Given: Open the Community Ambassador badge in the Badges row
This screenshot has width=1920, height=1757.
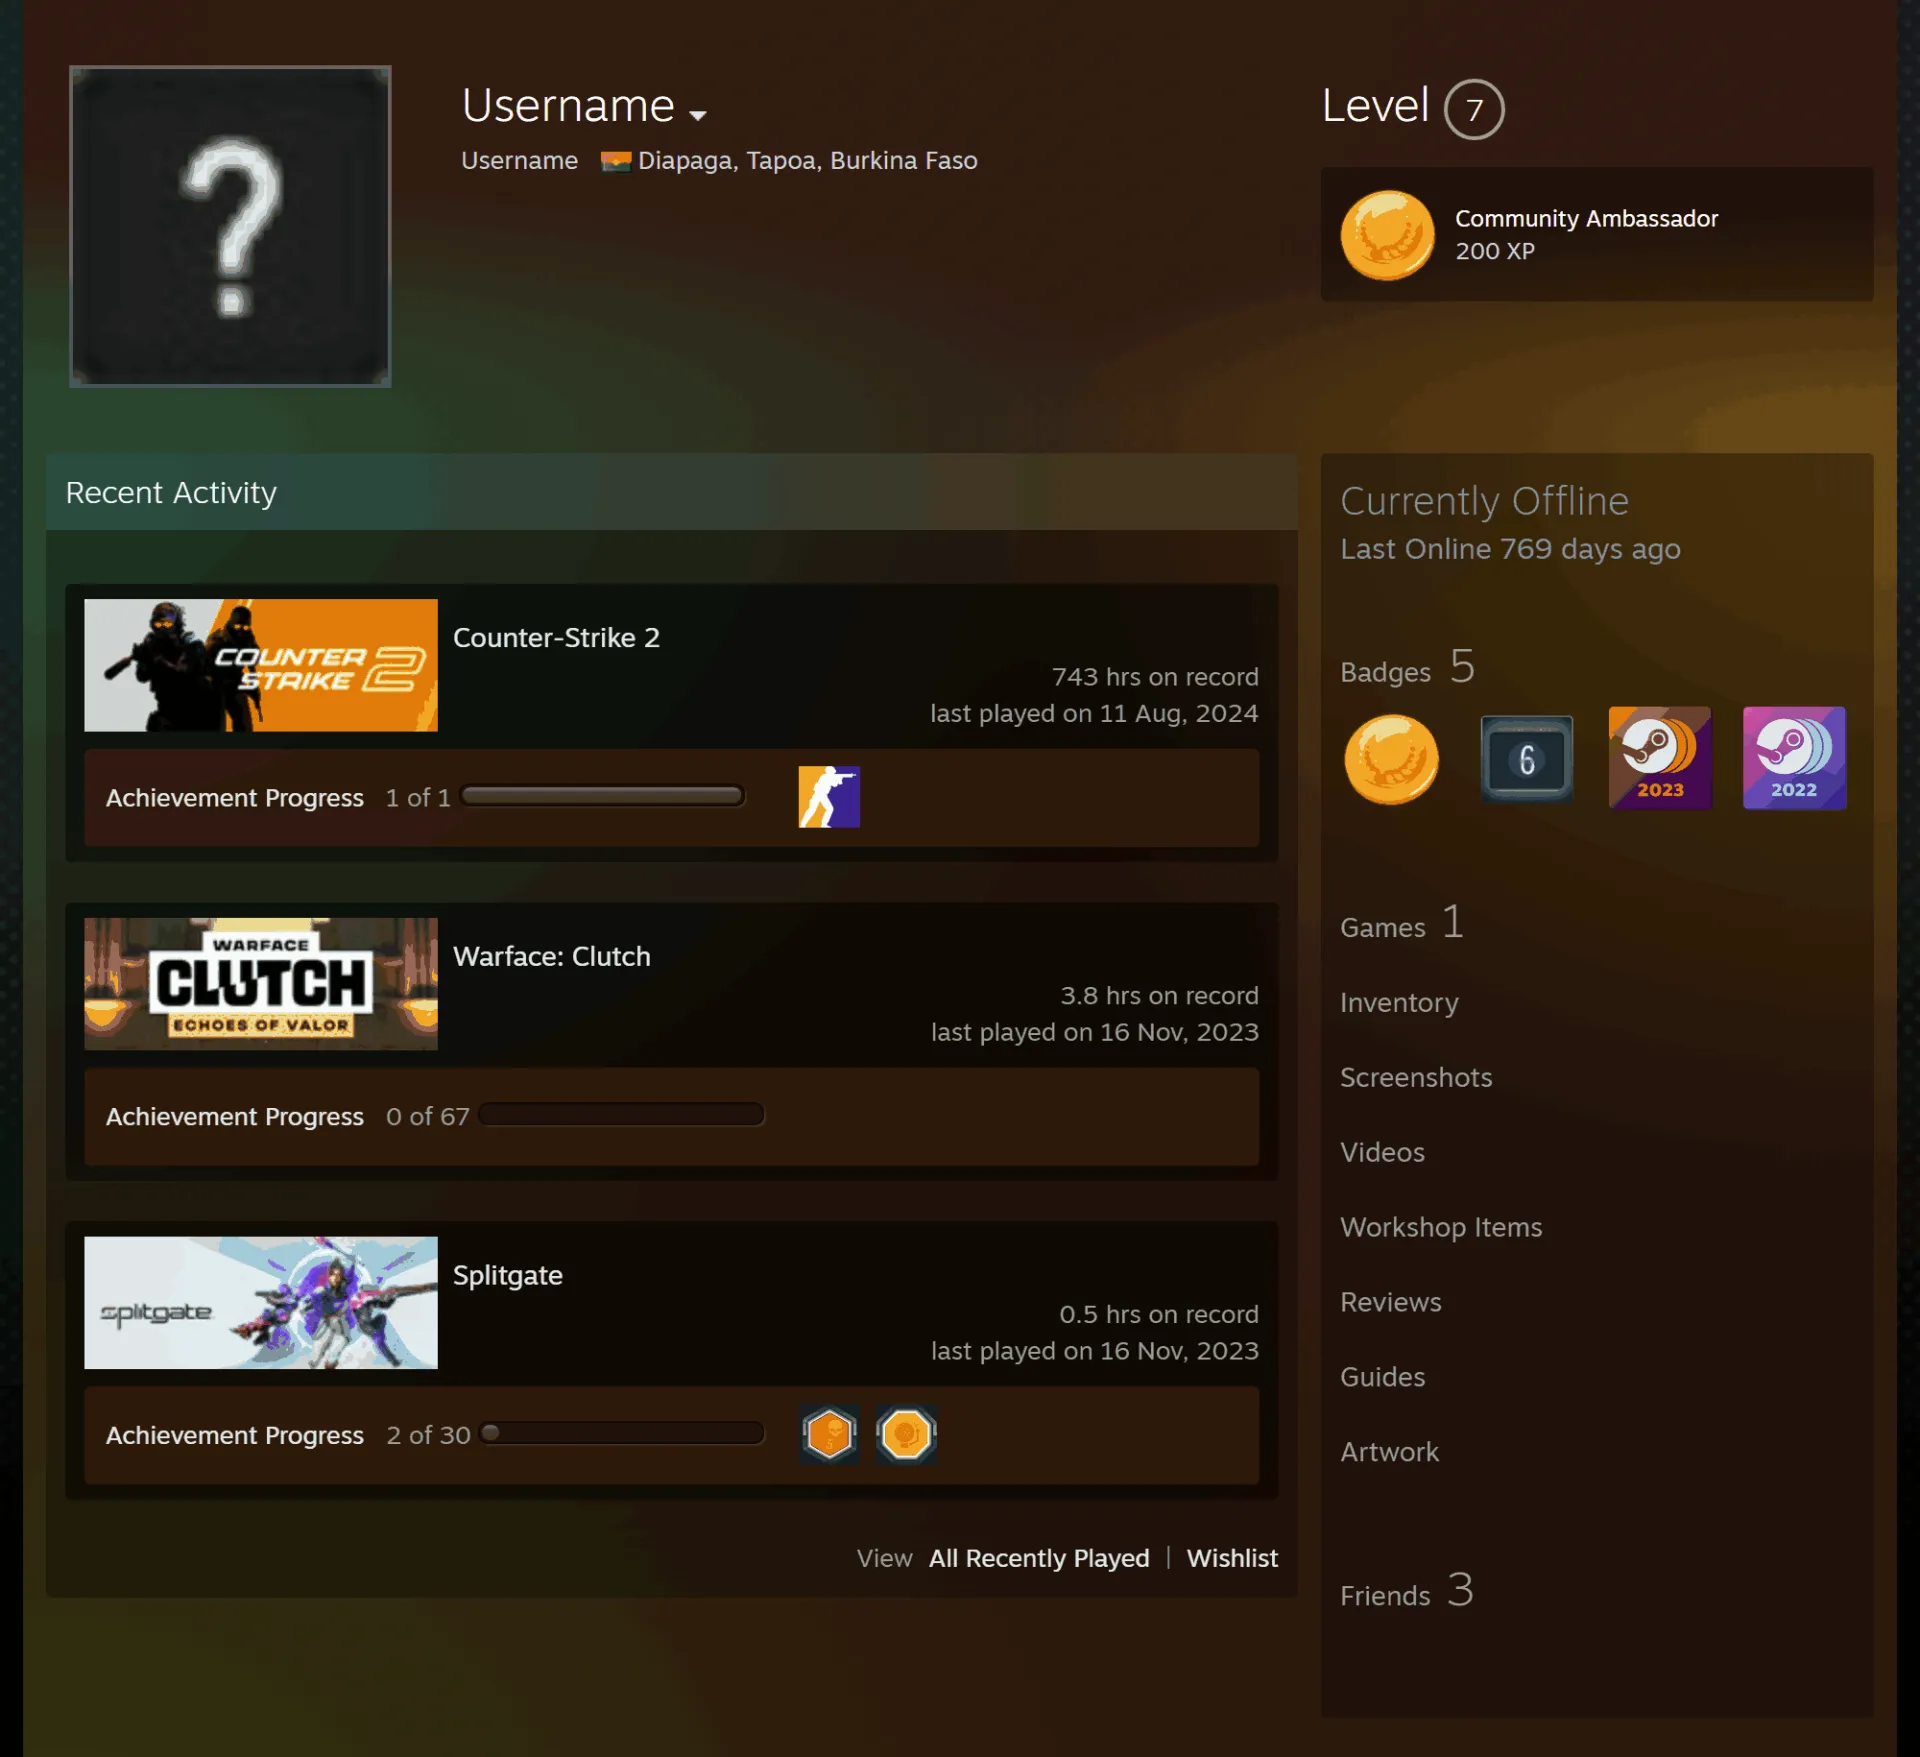Looking at the screenshot, I should coord(1391,759).
